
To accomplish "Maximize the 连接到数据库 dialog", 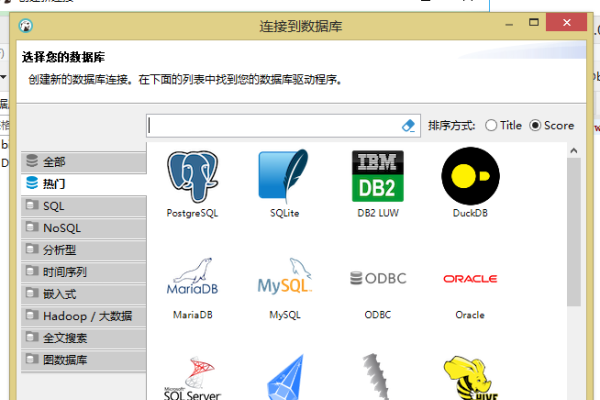I will click(534, 23).
